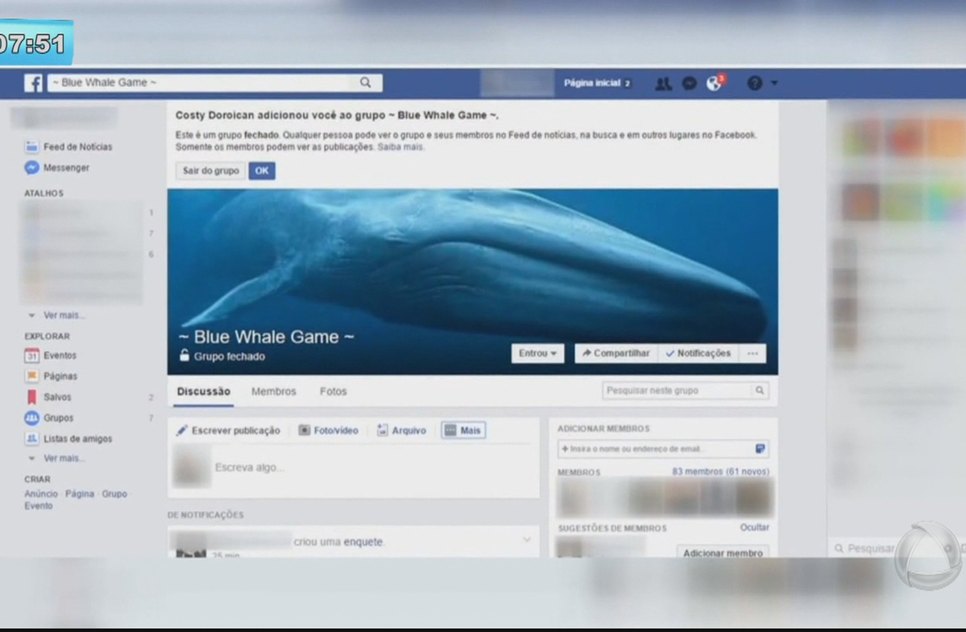Click Evento link under Criar
966x632 pixels.
tap(38, 506)
